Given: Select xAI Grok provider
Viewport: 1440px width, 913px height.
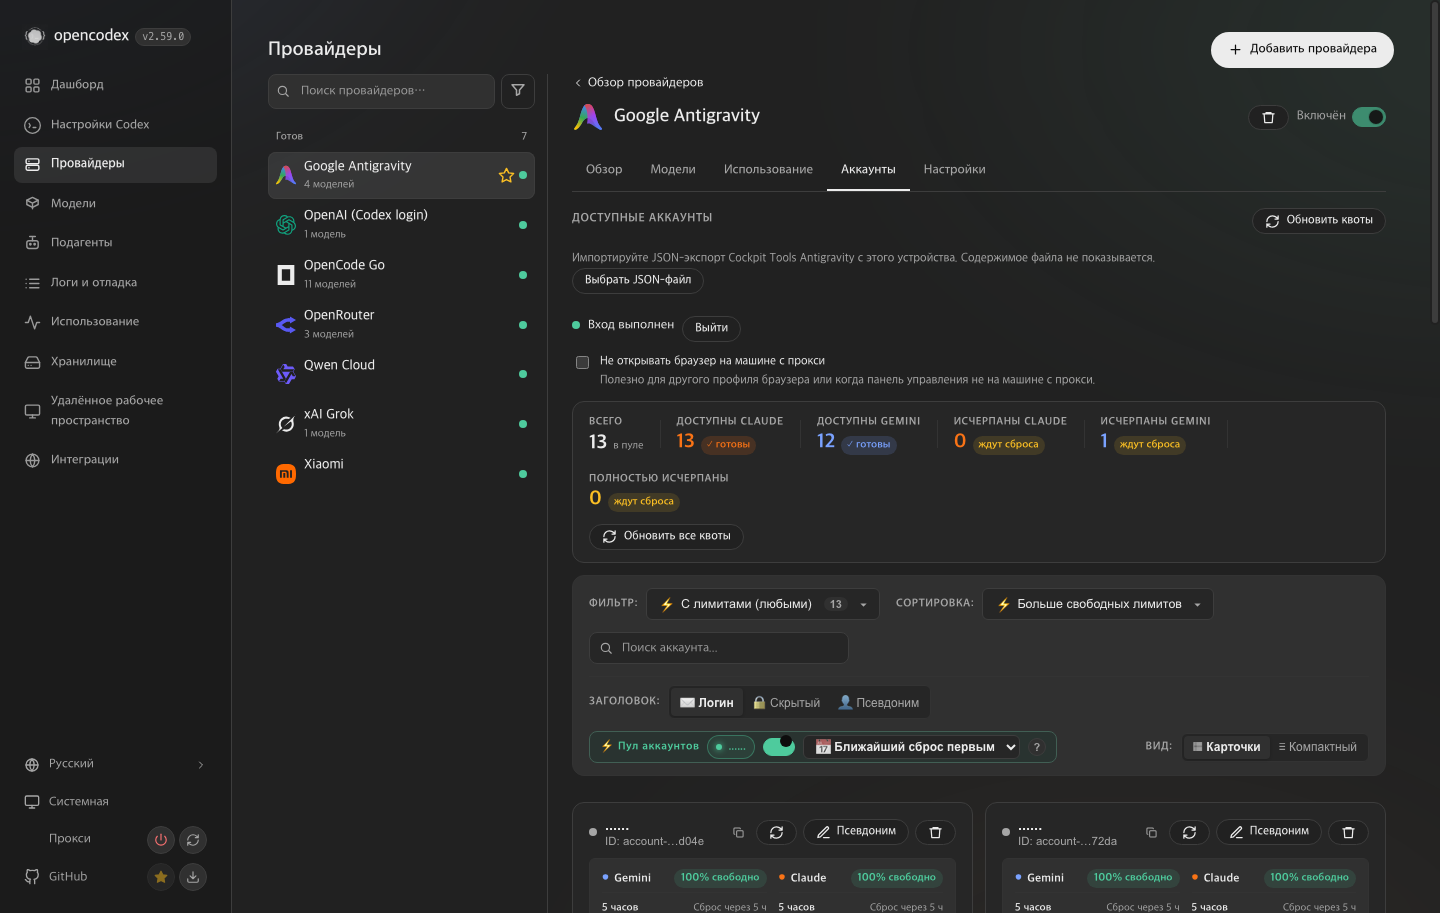Looking at the screenshot, I should tap(401, 423).
